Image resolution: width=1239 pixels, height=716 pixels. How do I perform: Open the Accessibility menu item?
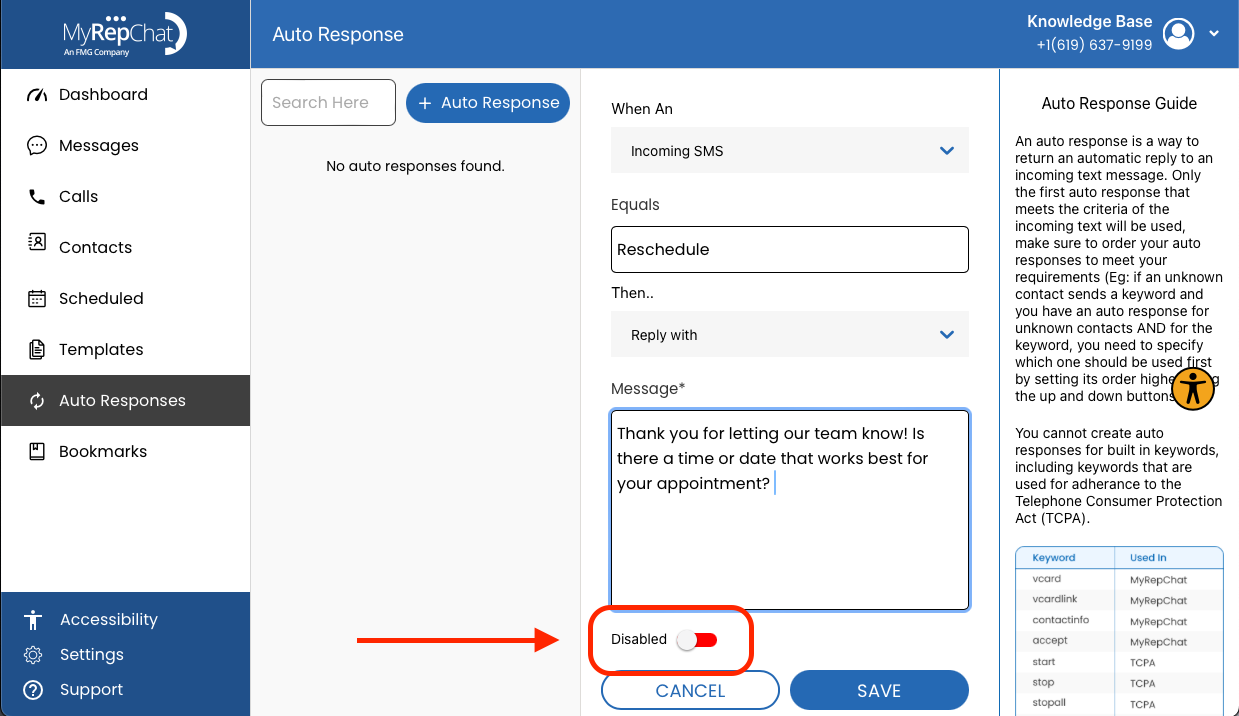point(109,620)
